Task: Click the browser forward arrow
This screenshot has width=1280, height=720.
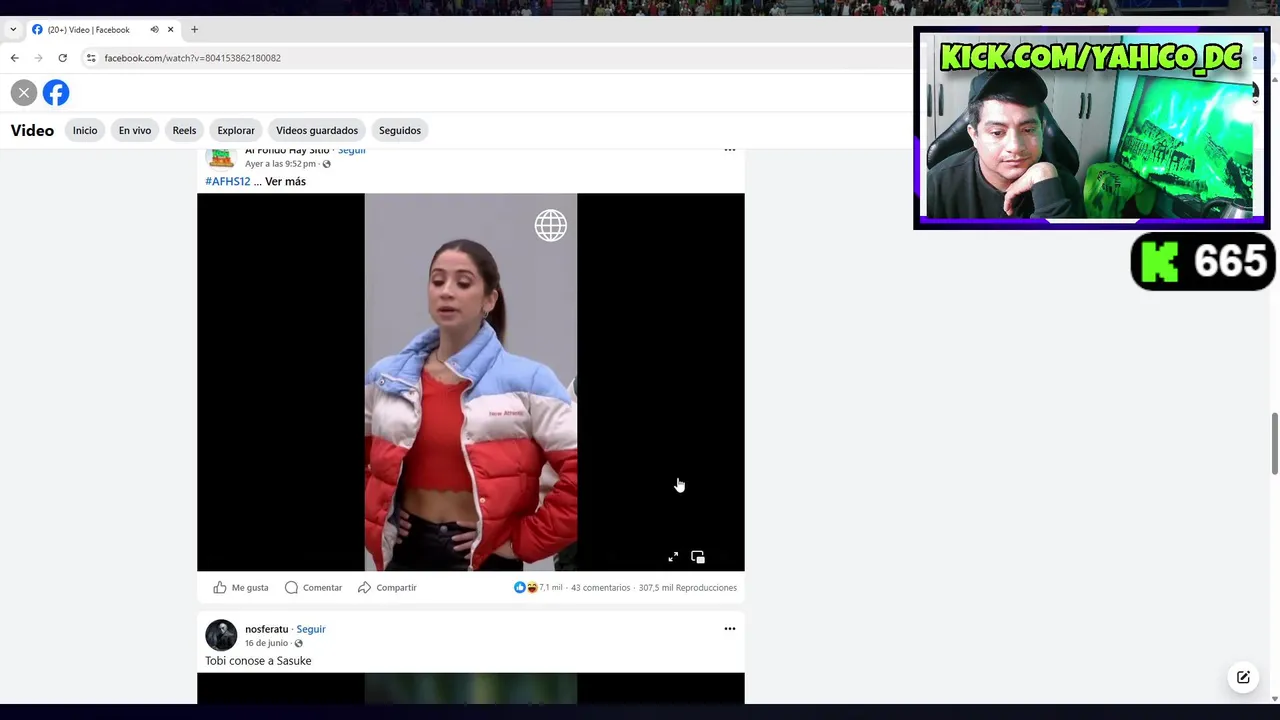Action: [38, 58]
